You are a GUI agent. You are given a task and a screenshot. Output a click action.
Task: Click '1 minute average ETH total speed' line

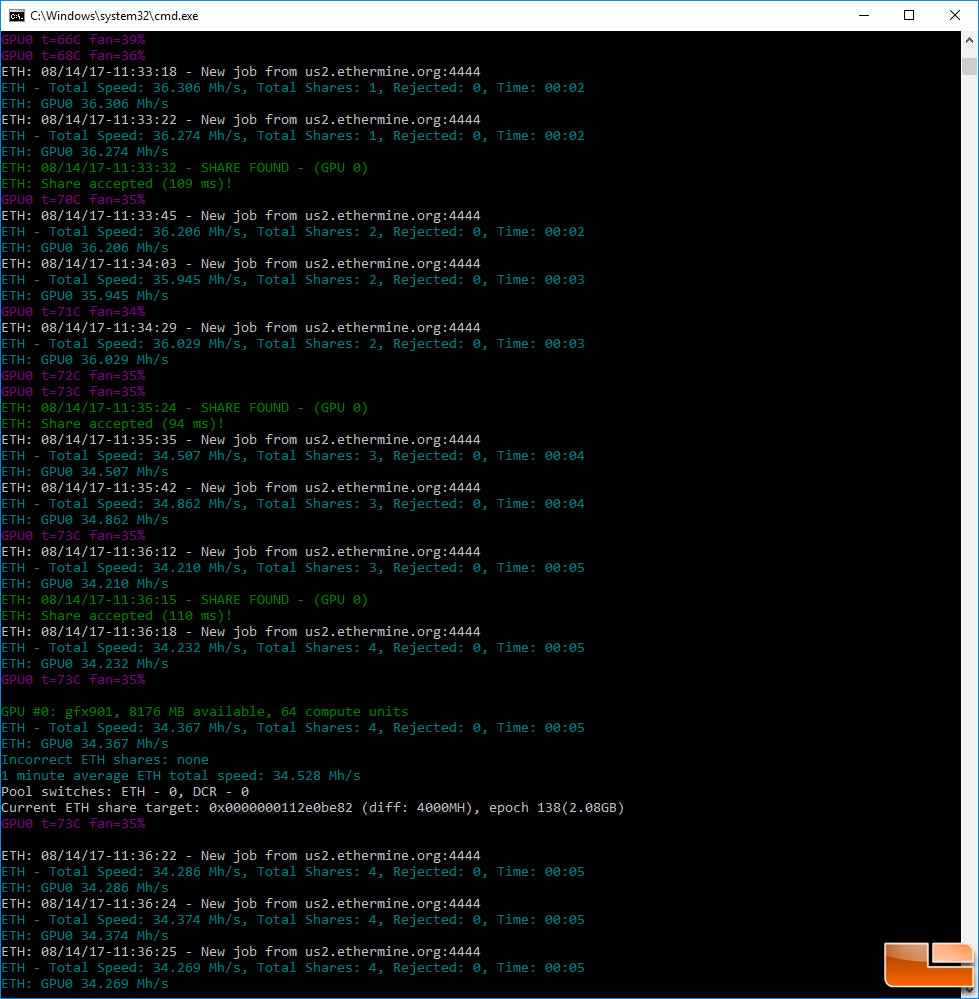[181, 775]
